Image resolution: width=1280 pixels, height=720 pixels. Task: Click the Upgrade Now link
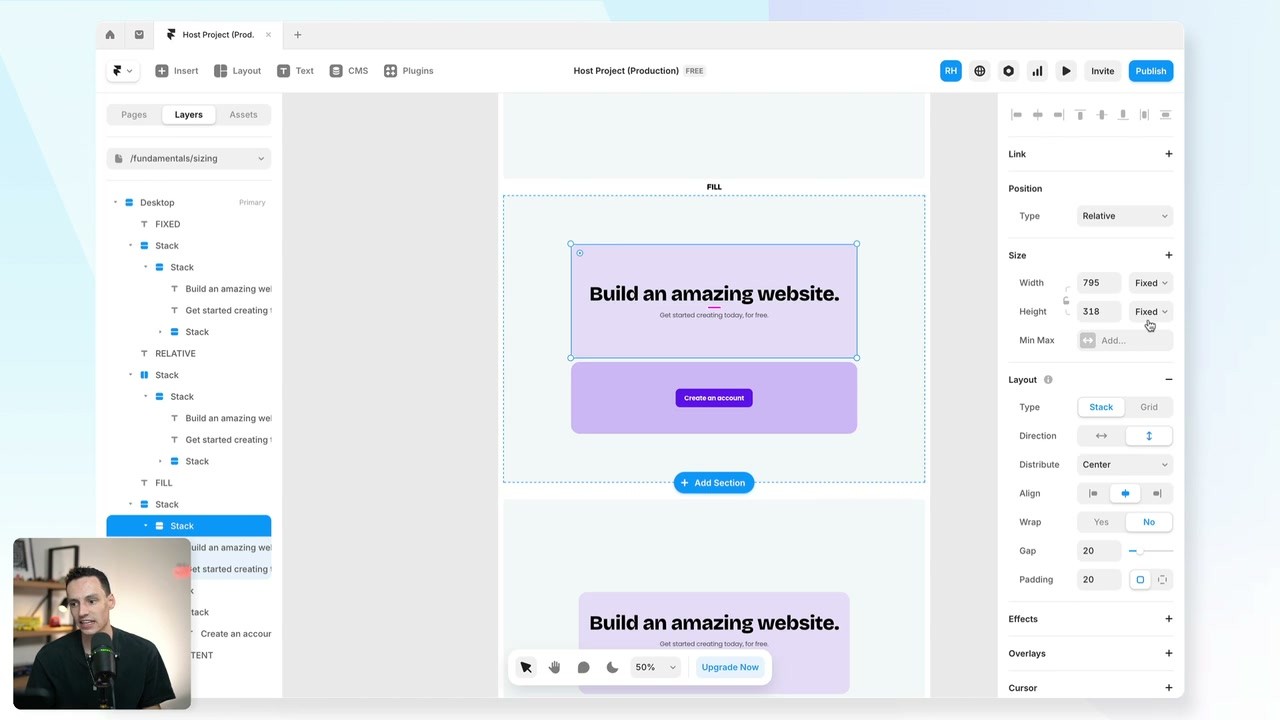pyautogui.click(x=730, y=667)
